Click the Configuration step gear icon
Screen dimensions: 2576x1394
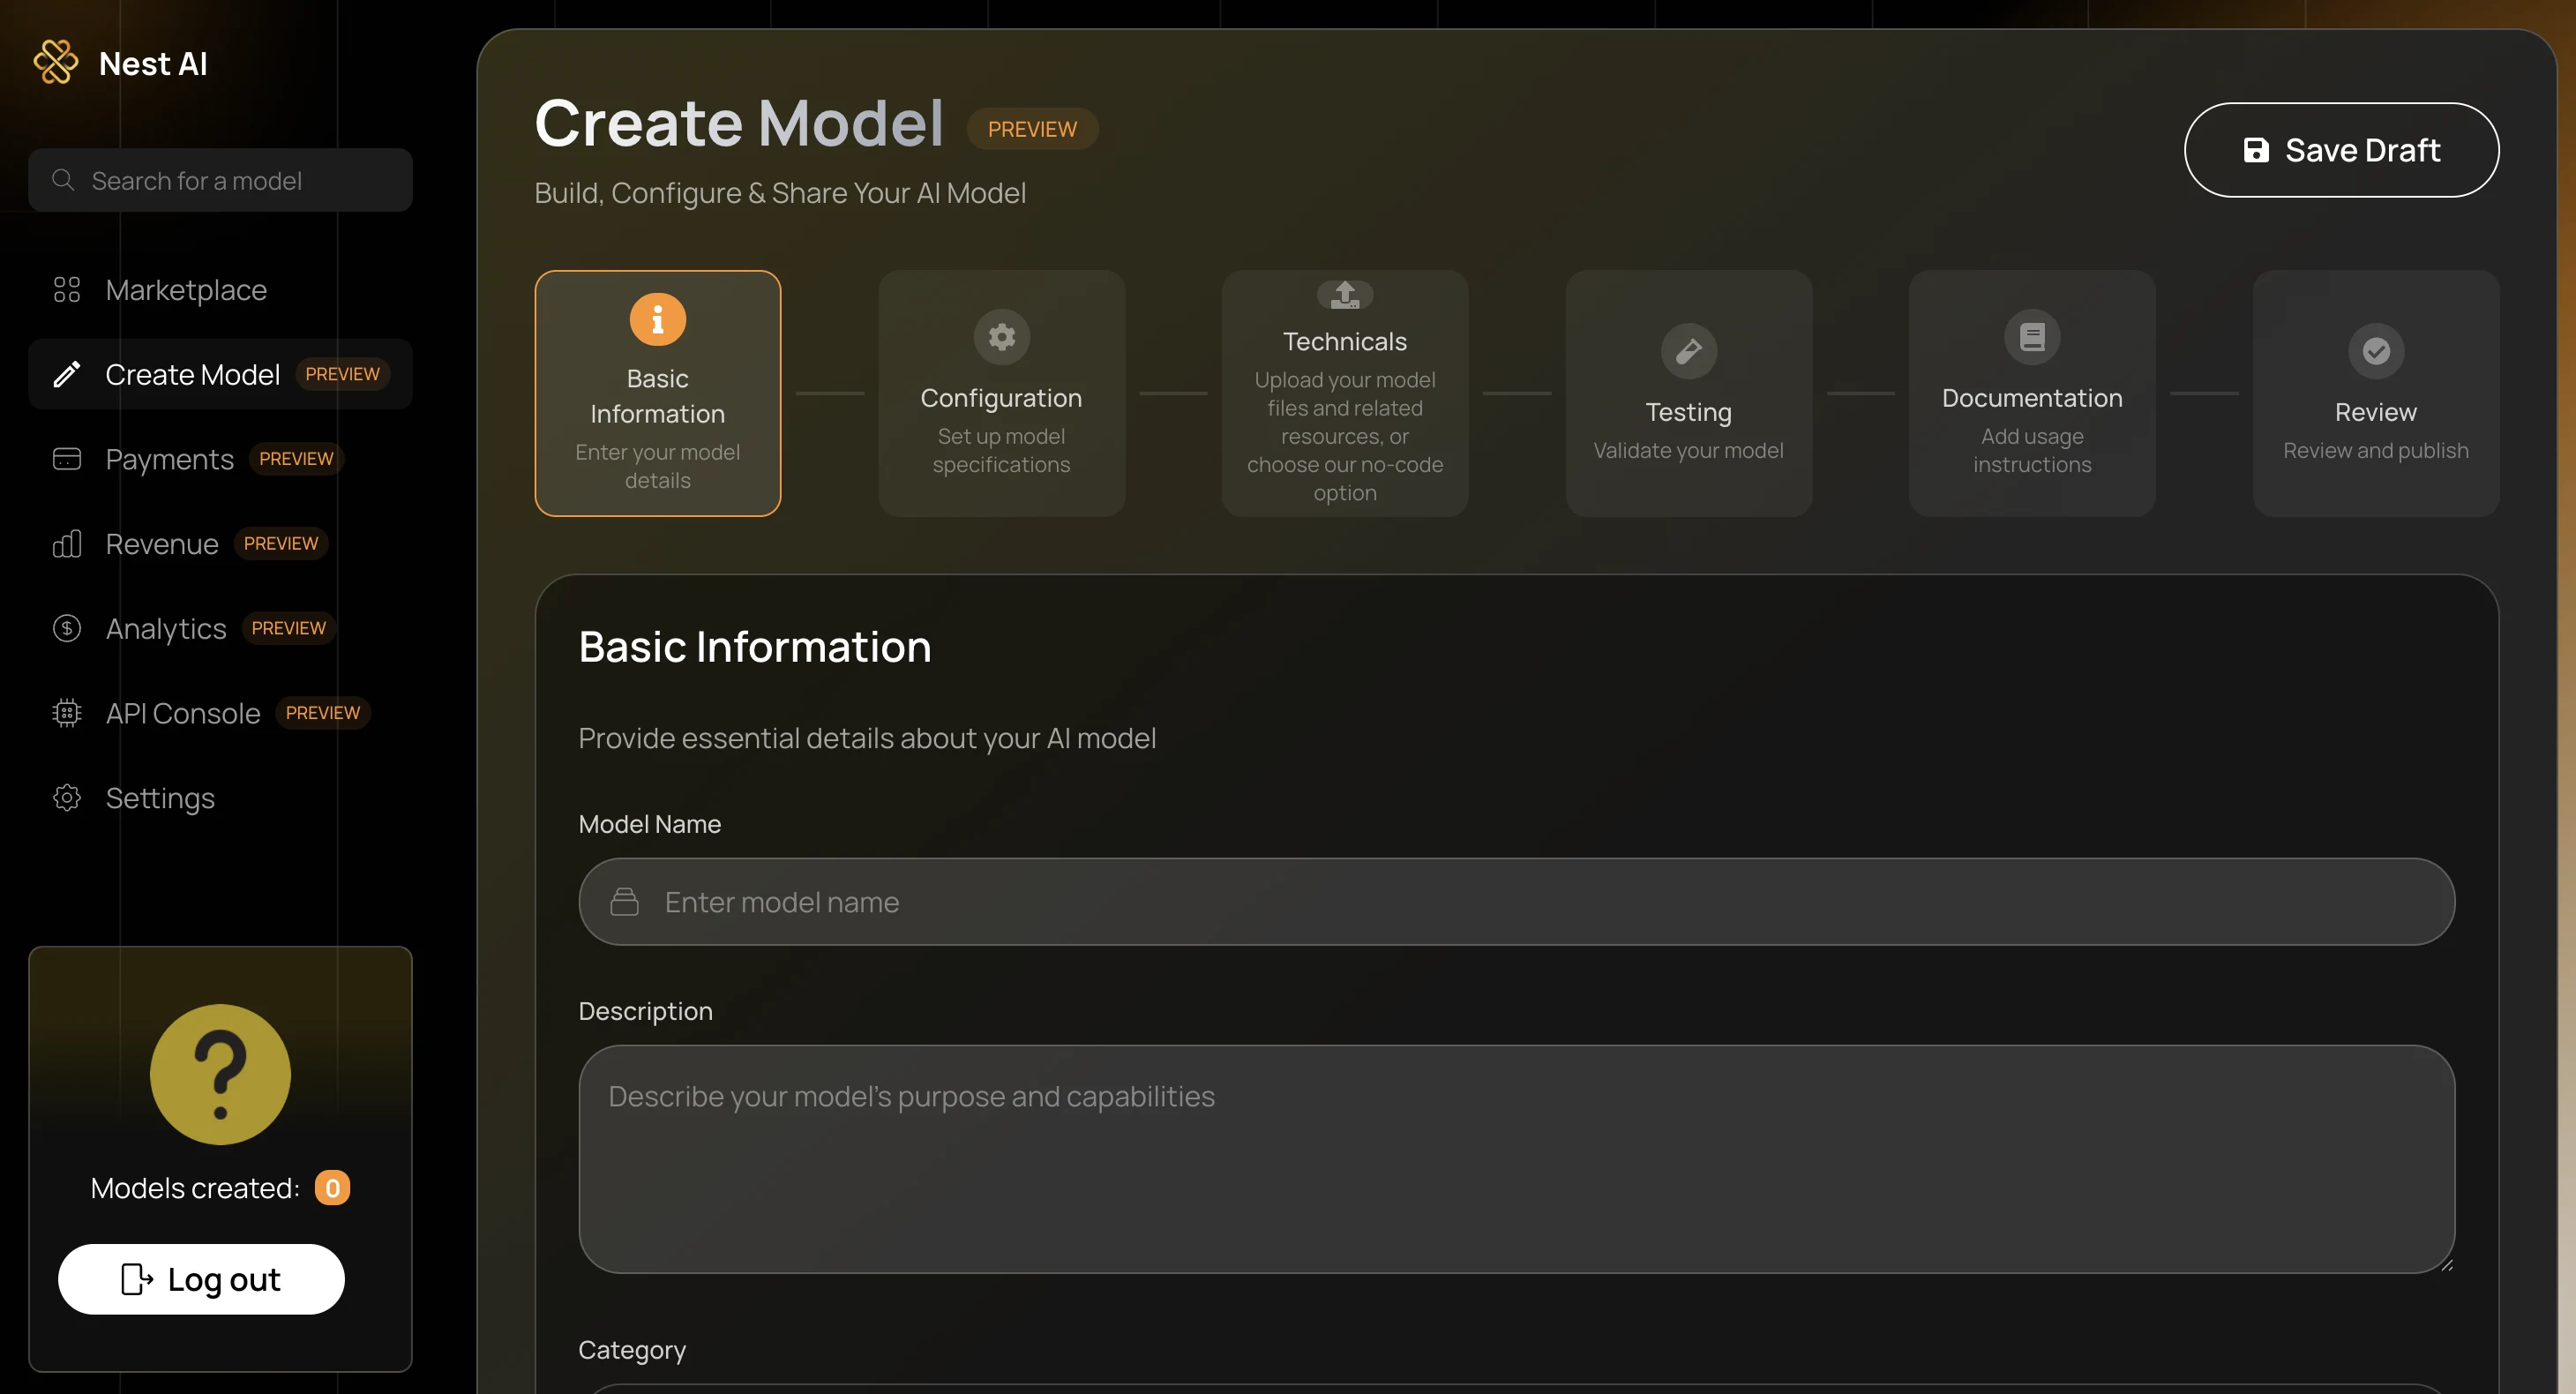pyautogui.click(x=1001, y=337)
